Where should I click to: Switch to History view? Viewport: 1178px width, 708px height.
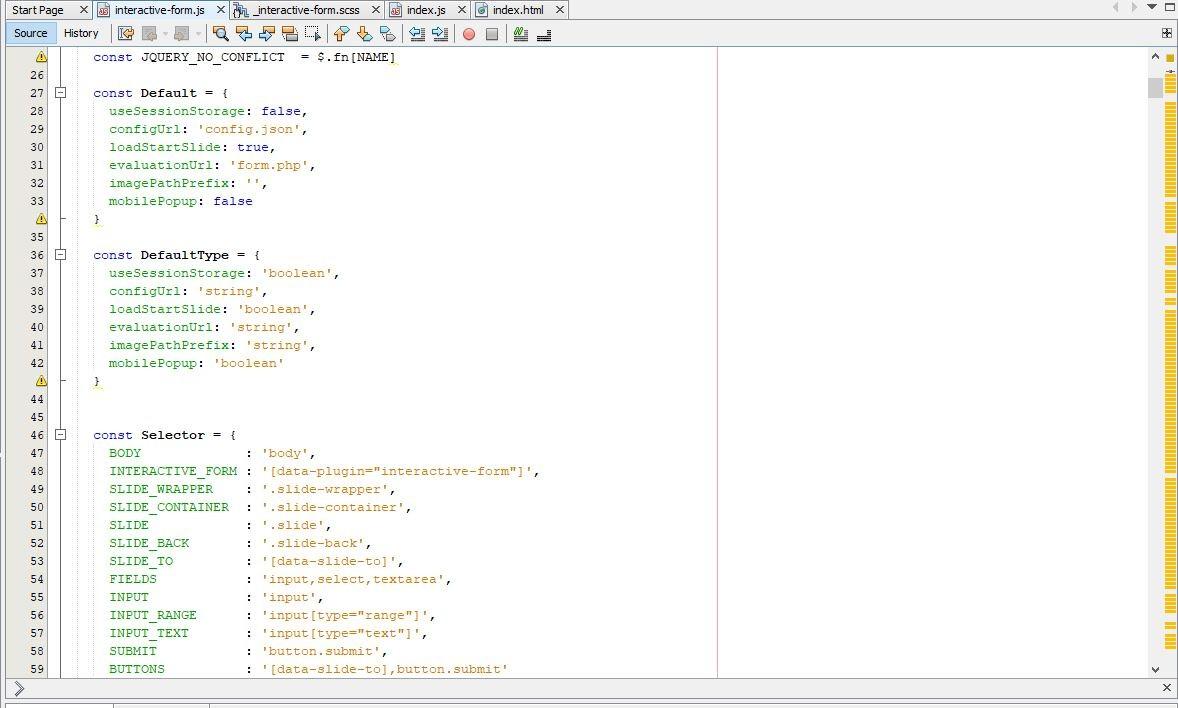pos(81,33)
